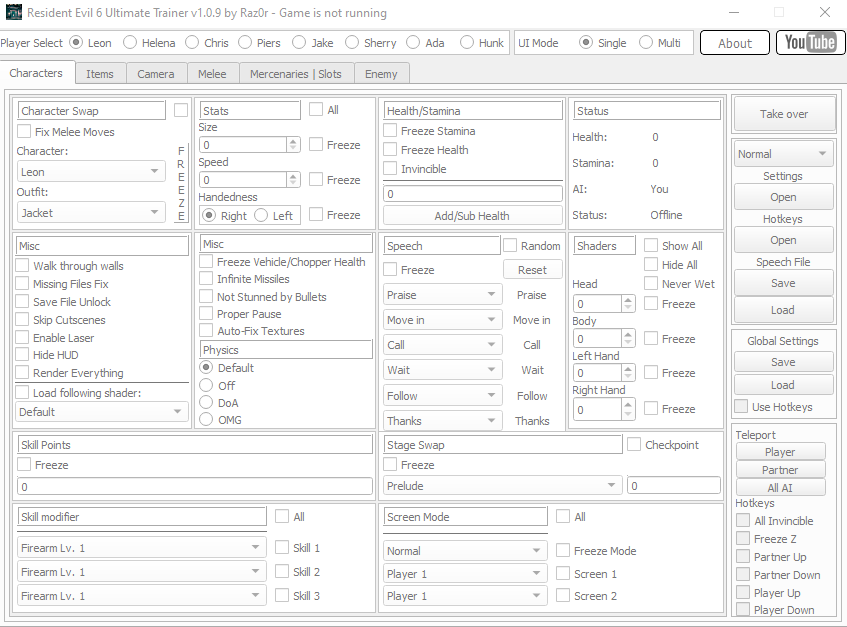Tick the Checkpoint checkbox
This screenshot has width=847, height=627.
(663, 444)
